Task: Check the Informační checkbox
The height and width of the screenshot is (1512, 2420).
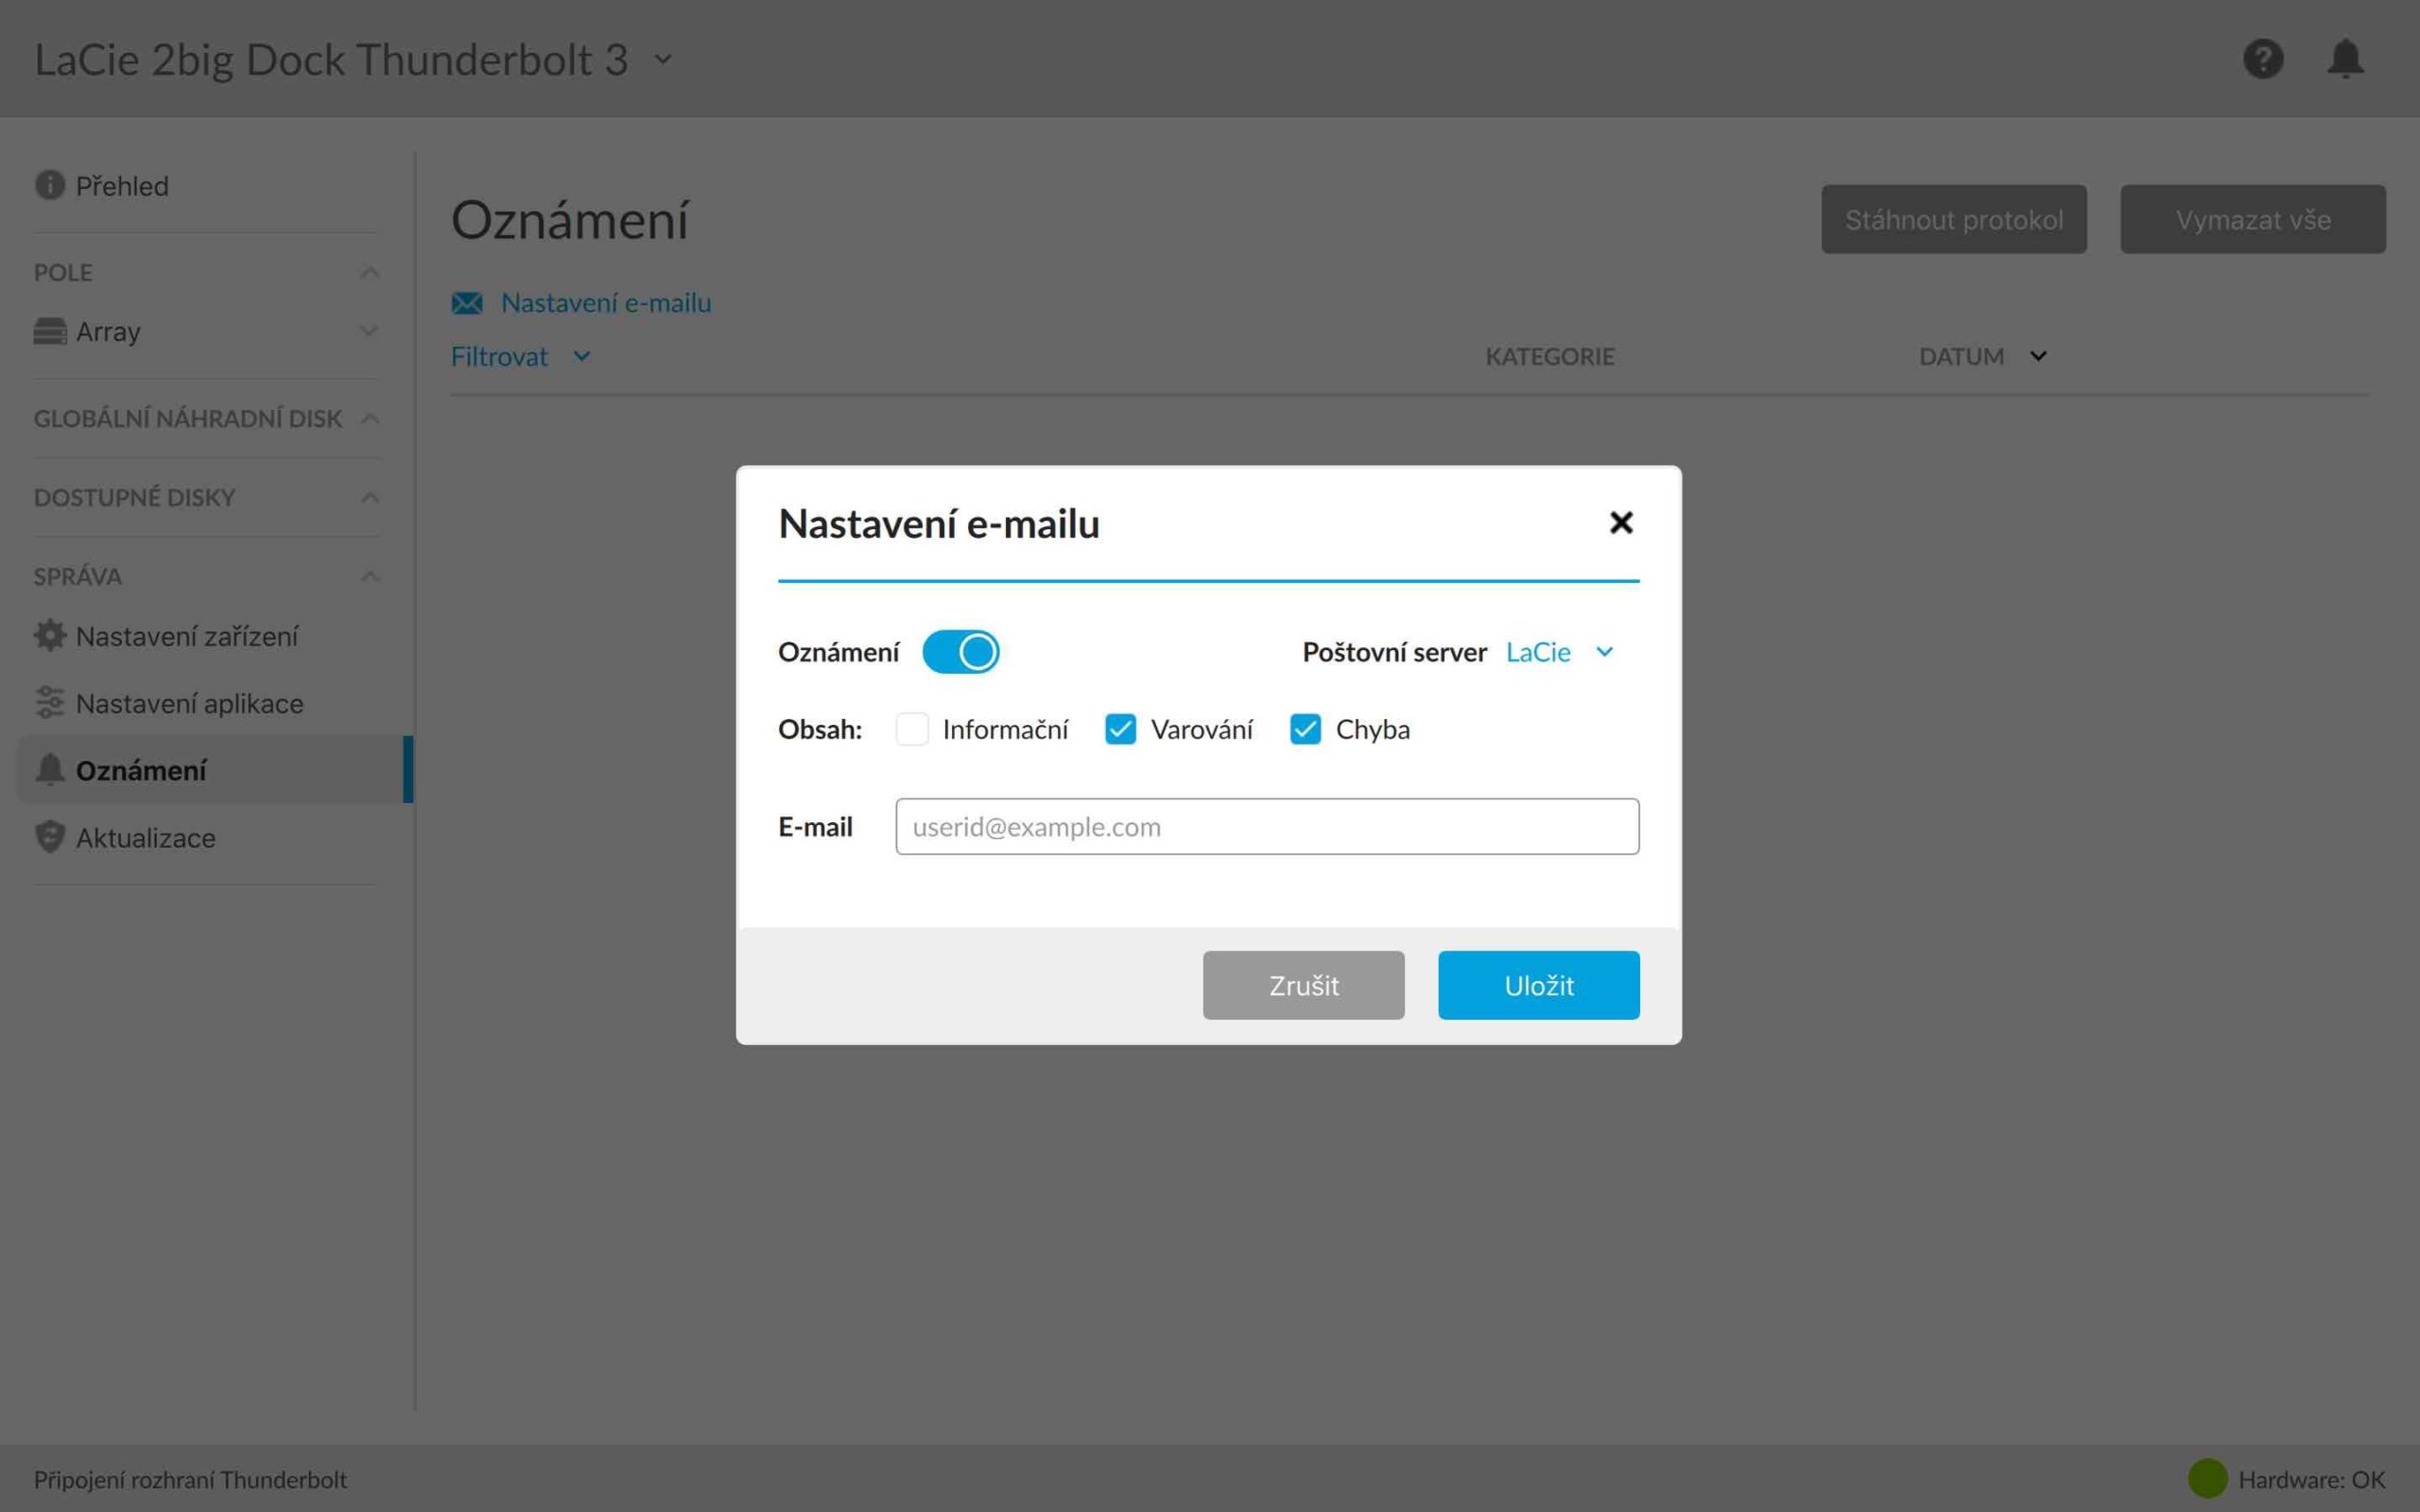Action: click(x=912, y=729)
